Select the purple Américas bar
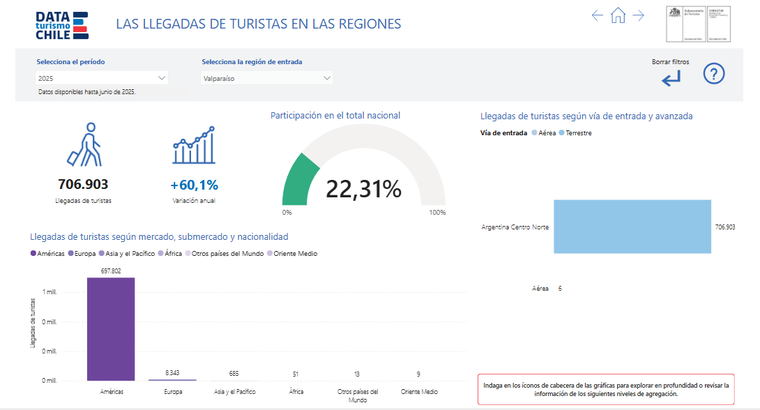This screenshot has height=410, width=760. tap(110, 328)
